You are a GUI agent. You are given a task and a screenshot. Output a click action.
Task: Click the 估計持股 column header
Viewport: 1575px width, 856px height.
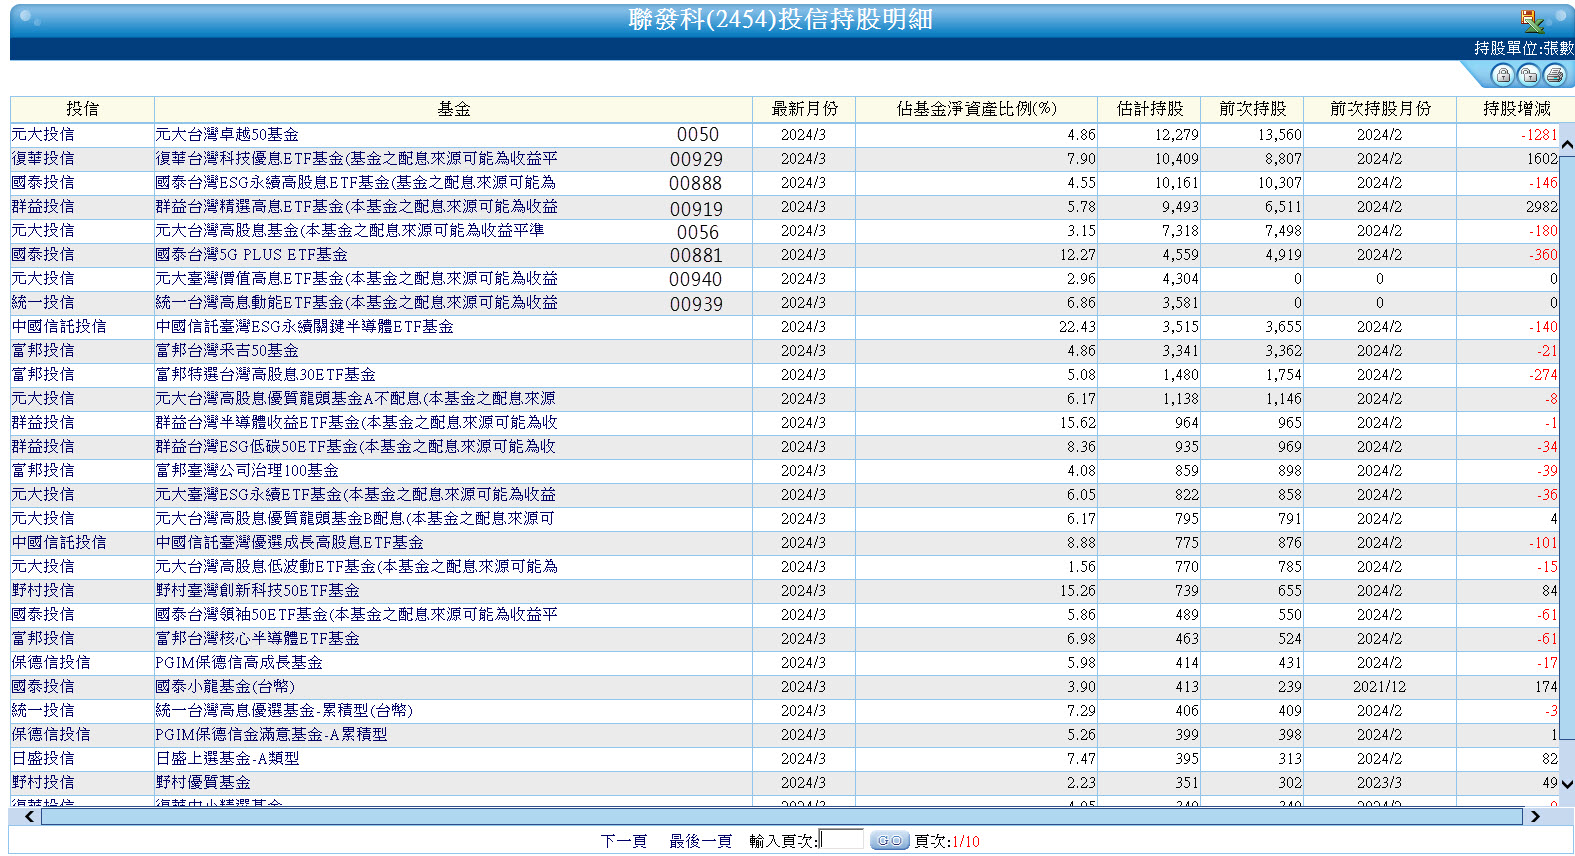click(1150, 109)
